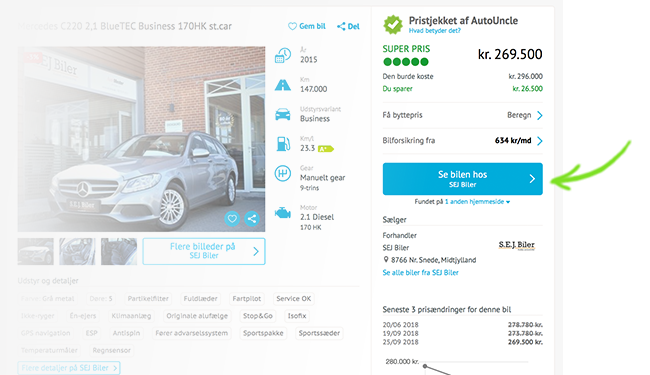This screenshot has width=650, height=375.
Task: Click 'Se bilen hos SEJ Biler' button
Action: tap(462, 179)
